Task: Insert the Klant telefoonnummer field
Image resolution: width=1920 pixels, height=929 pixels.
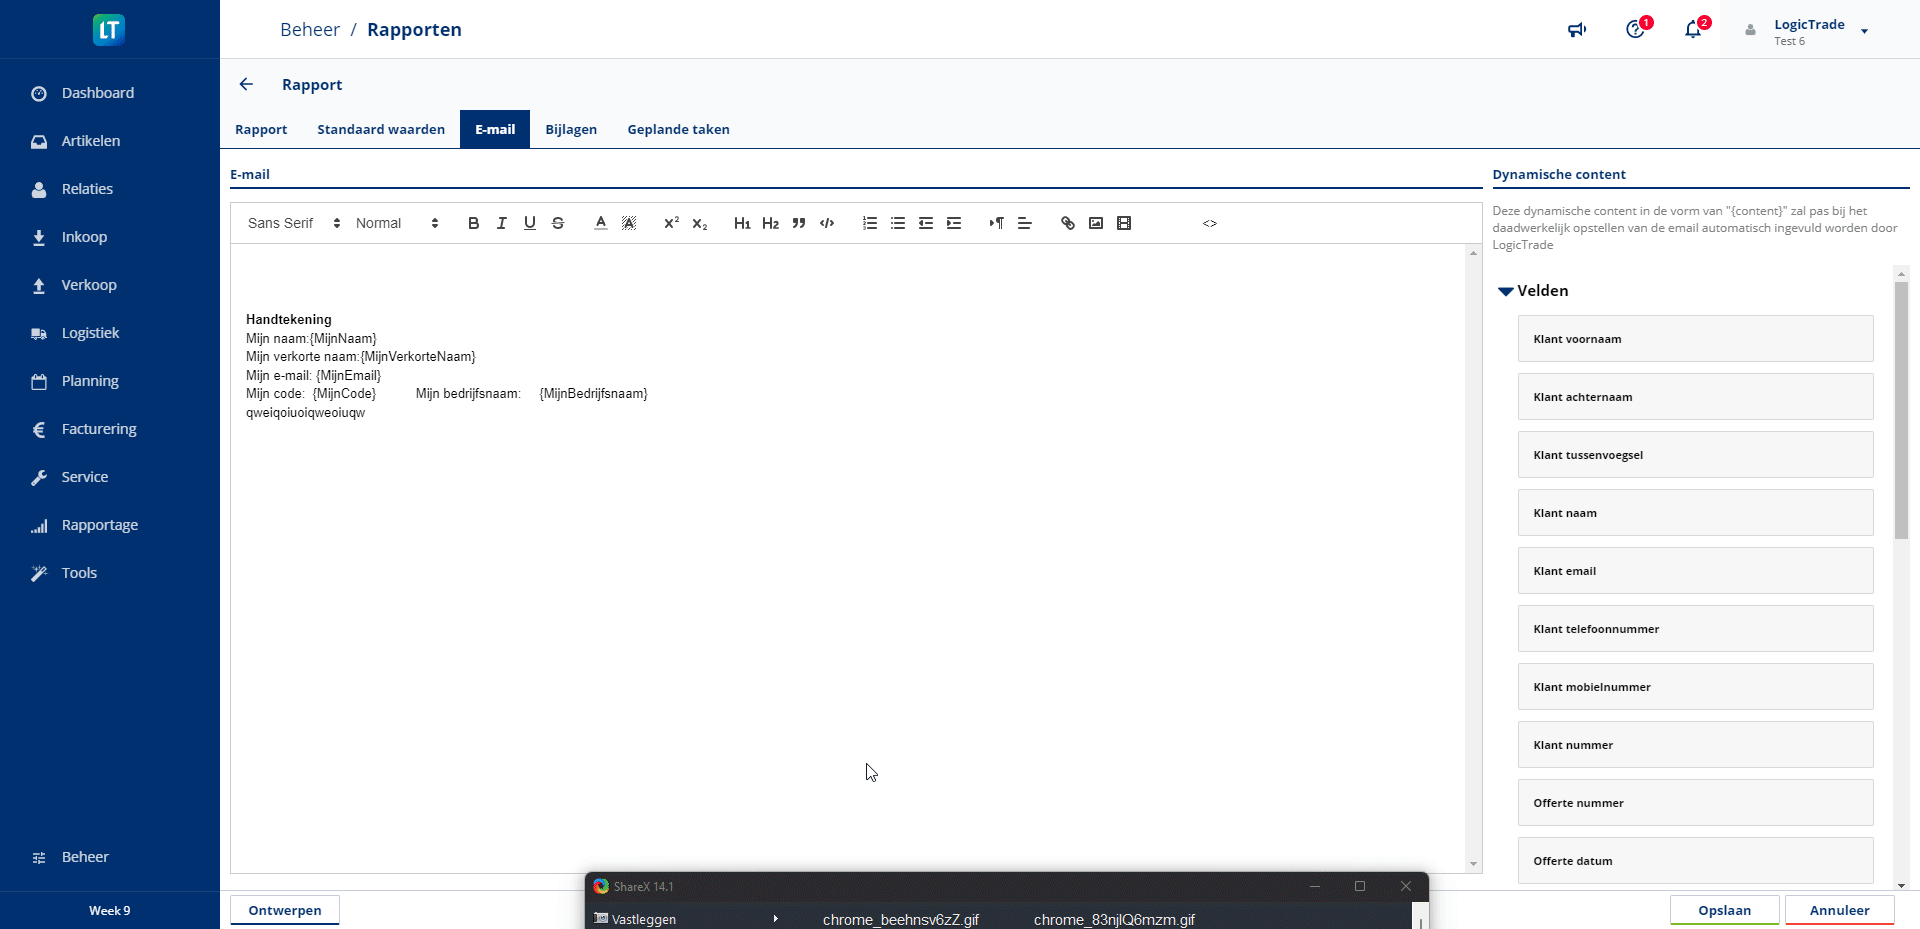Action: tap(1695, 629)
